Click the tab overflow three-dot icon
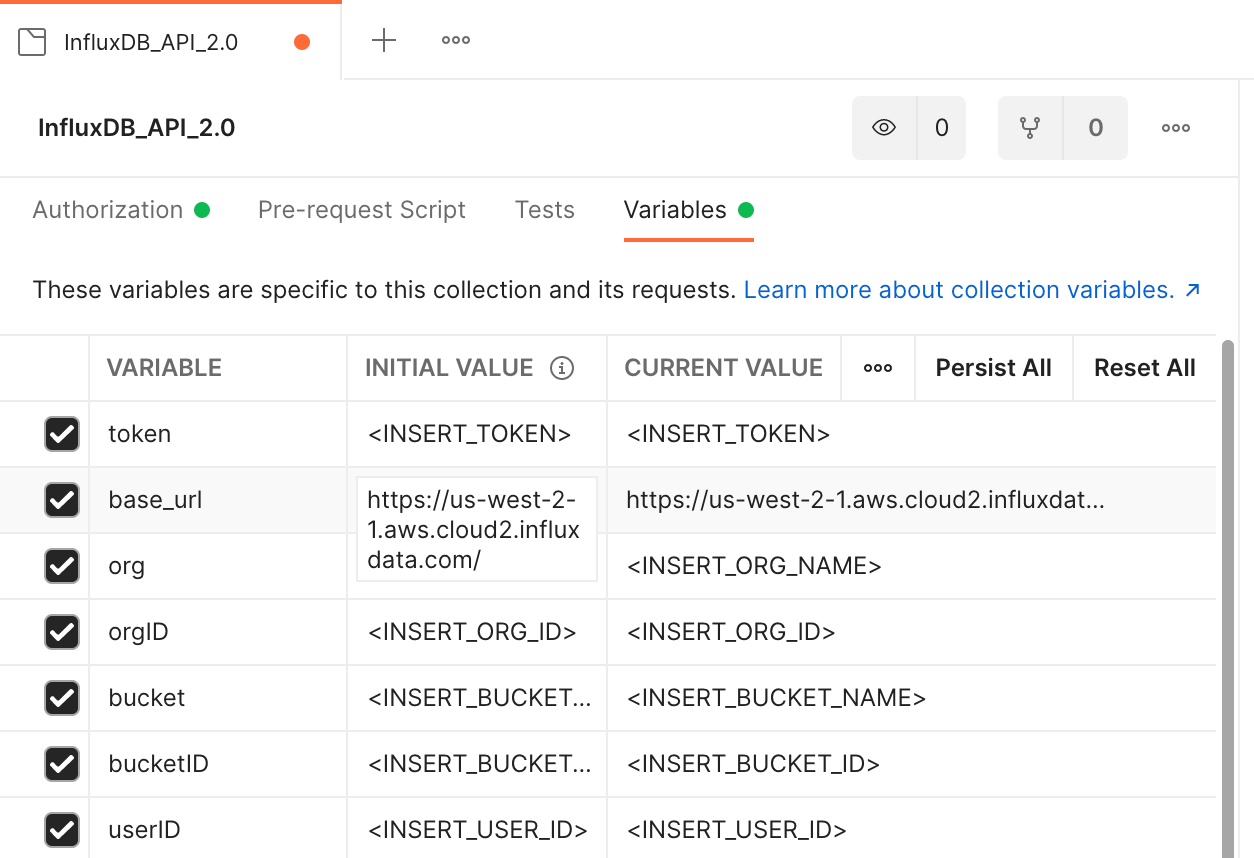The width and height of the screenshot is (1254, 858). click(455, 40)
